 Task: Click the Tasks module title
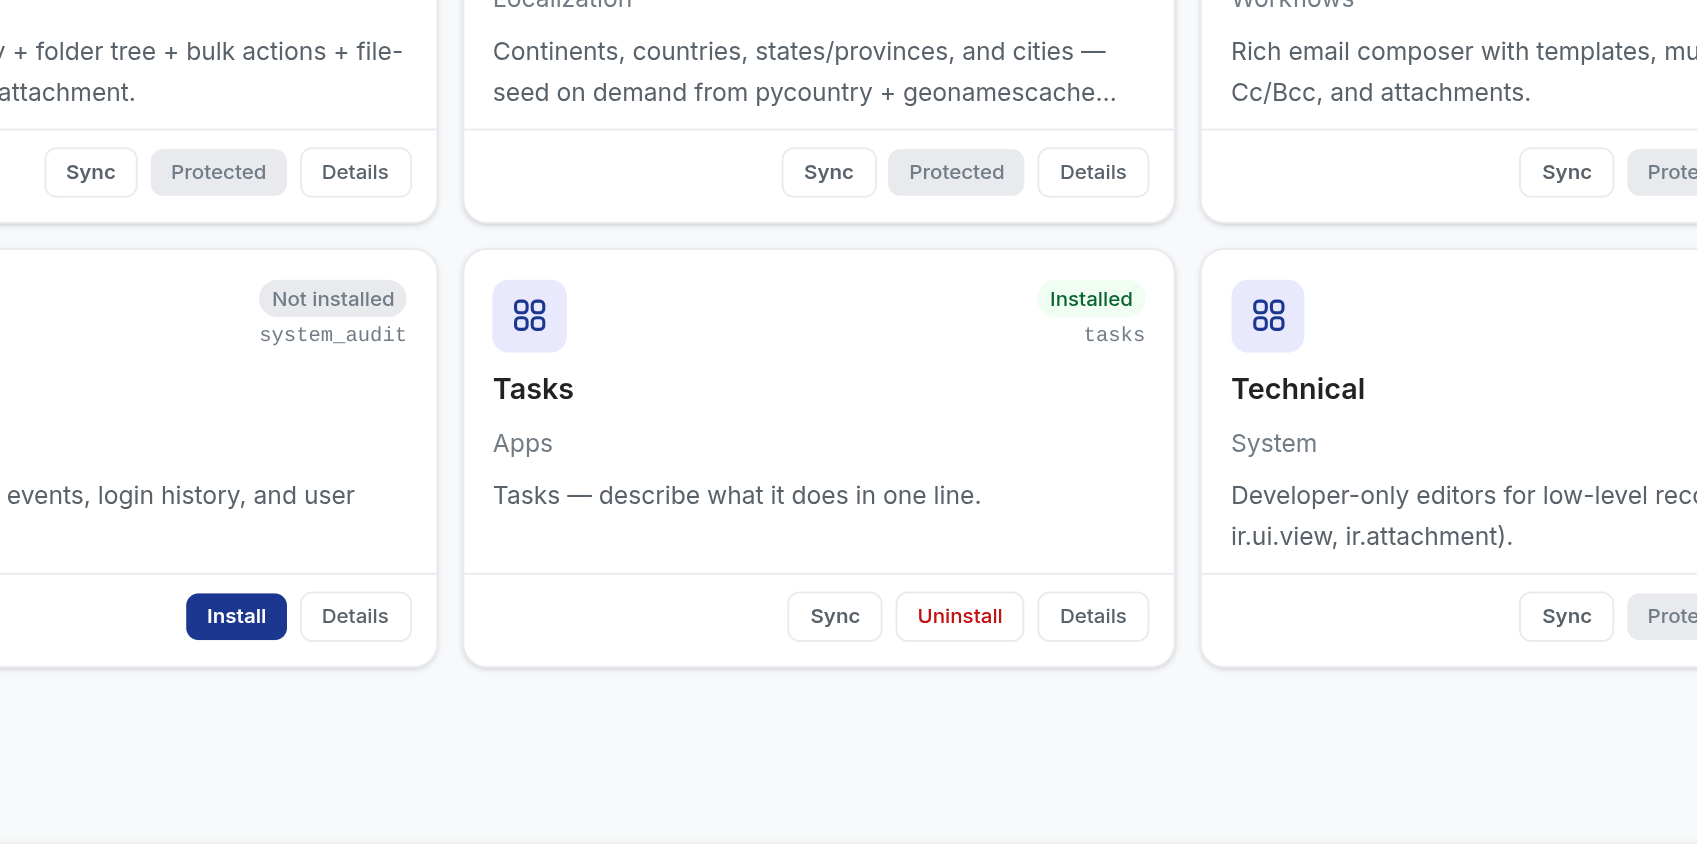pos(533,389)
